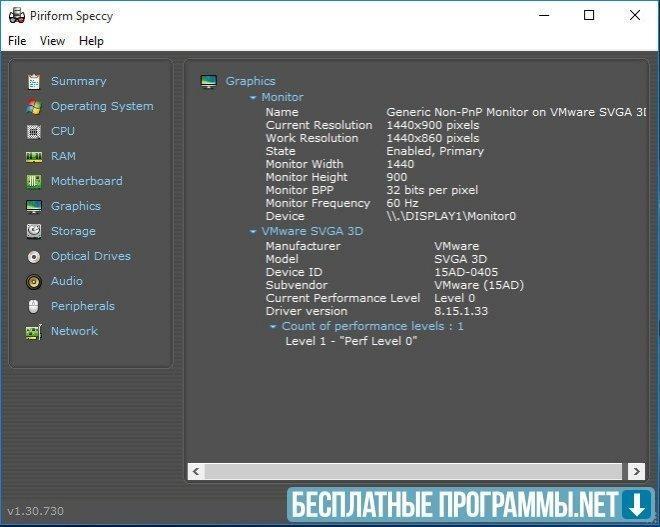Click the Graphics heading in main panel
This screenshot has width=660, height=527.
[250, 81]
